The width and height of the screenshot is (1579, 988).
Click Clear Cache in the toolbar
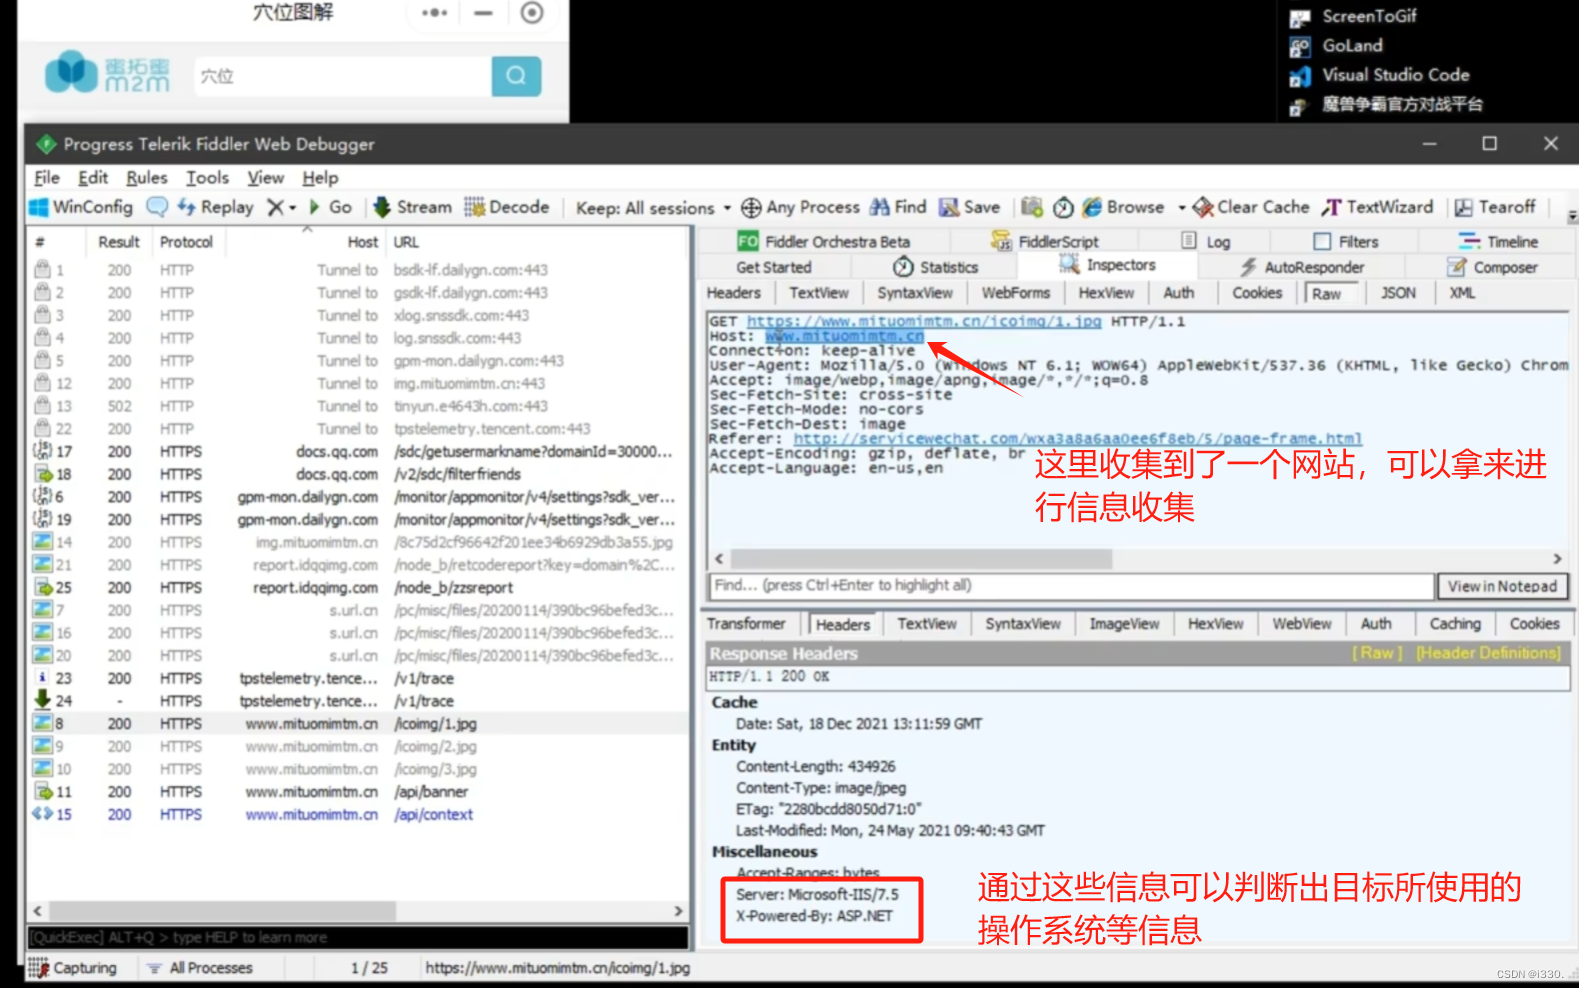(1251, 207)
